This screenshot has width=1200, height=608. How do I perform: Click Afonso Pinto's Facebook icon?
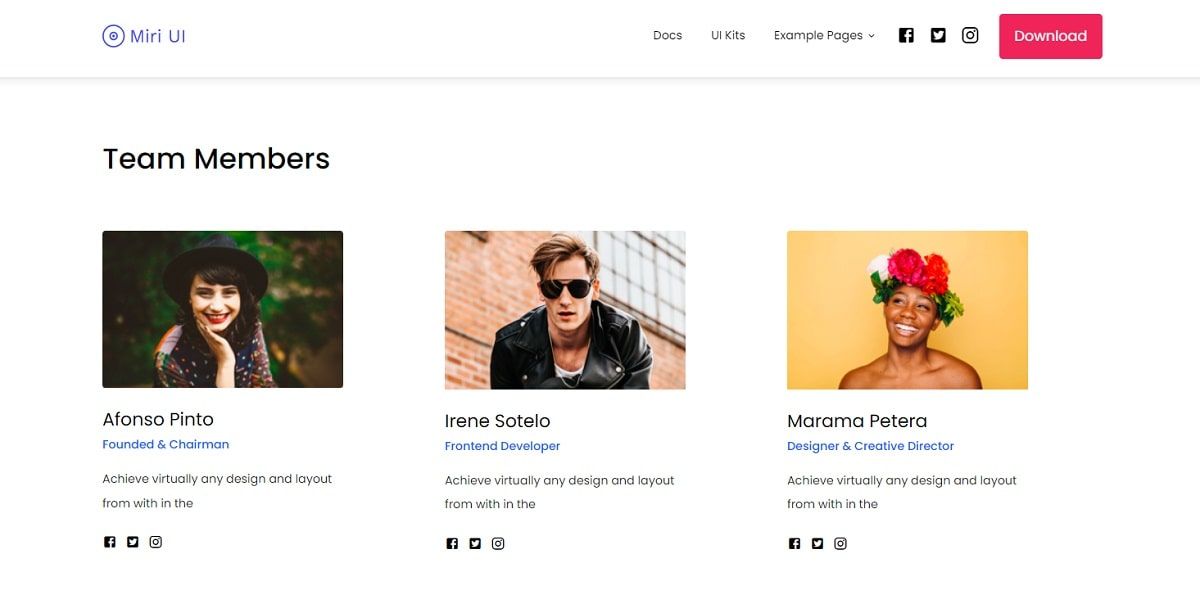coord(109,541)
